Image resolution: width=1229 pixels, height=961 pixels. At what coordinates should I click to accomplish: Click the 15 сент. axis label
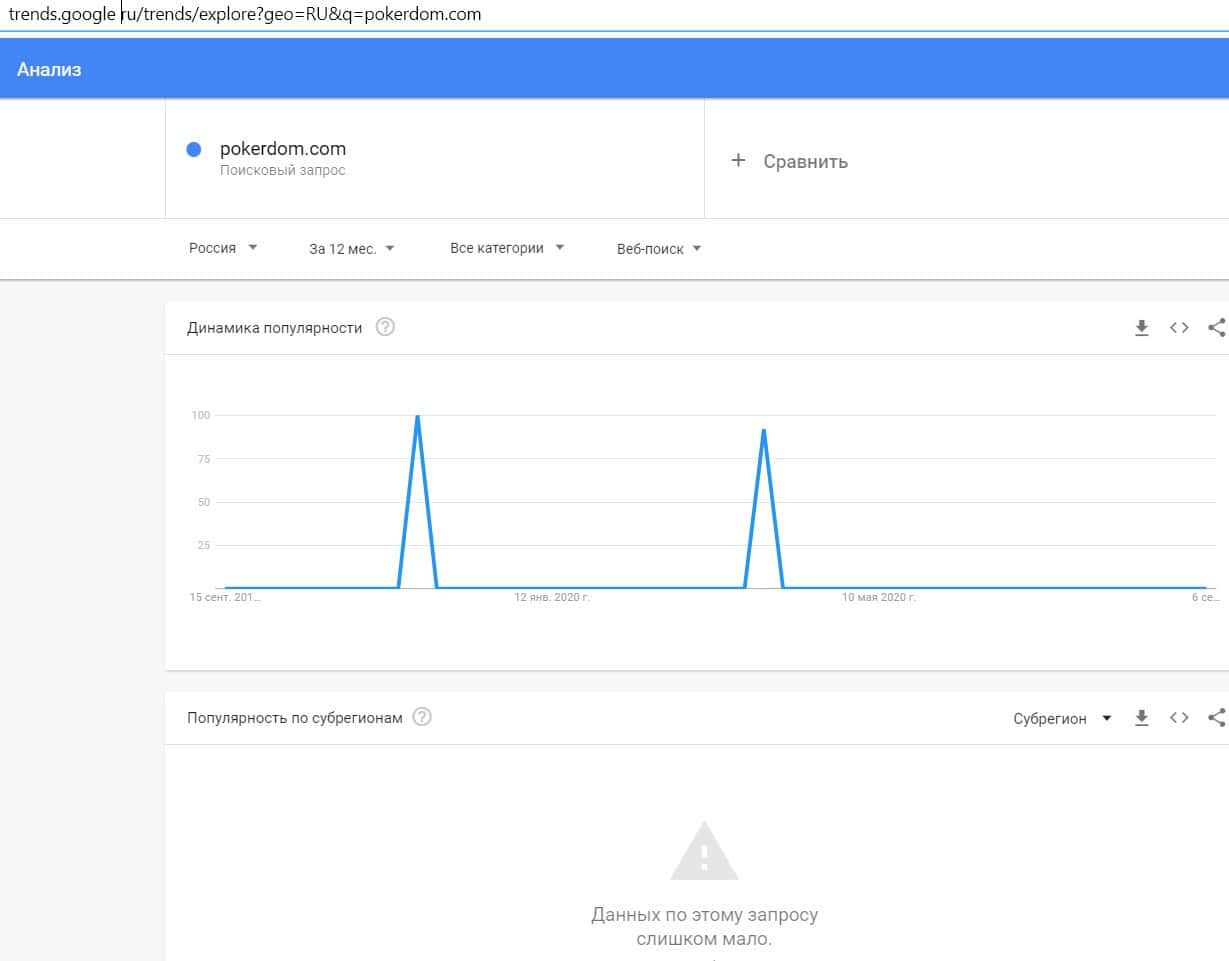point(225,597)
